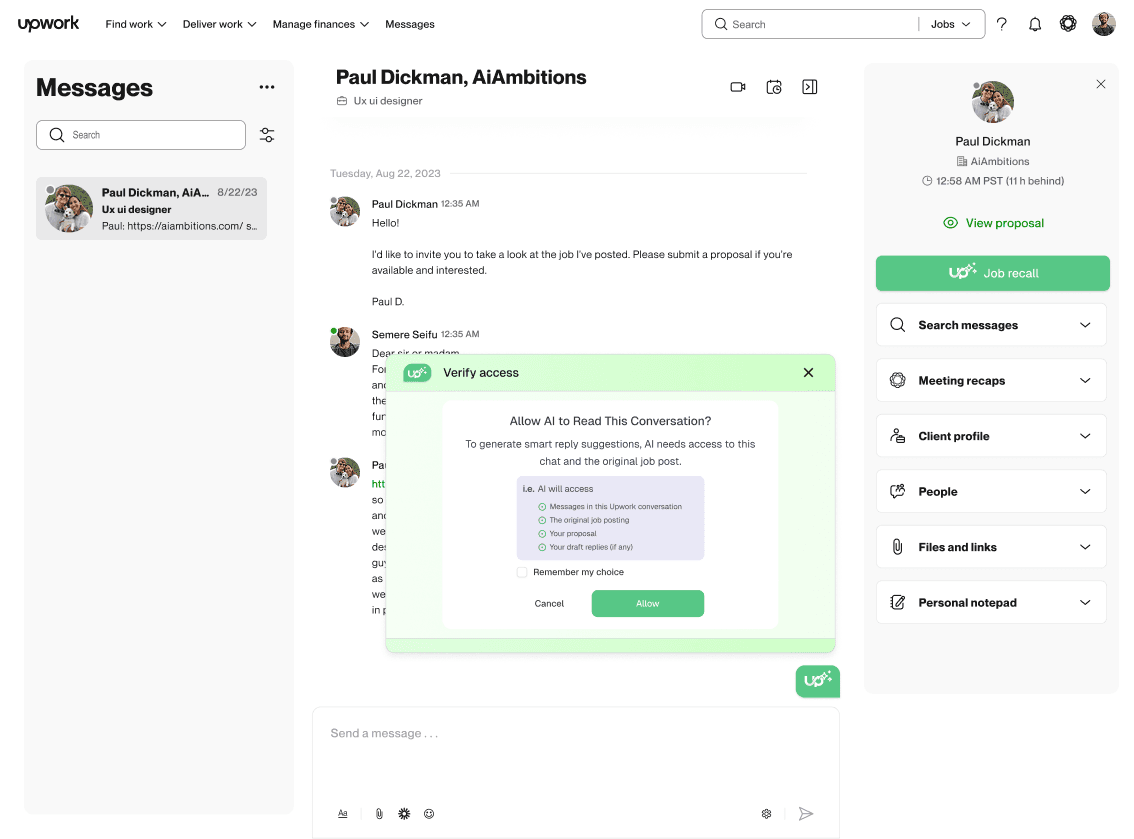Viewport: 1134px width, 839px height.
Task: Click the Ux ui designer job title link
Action: point(388,101)
